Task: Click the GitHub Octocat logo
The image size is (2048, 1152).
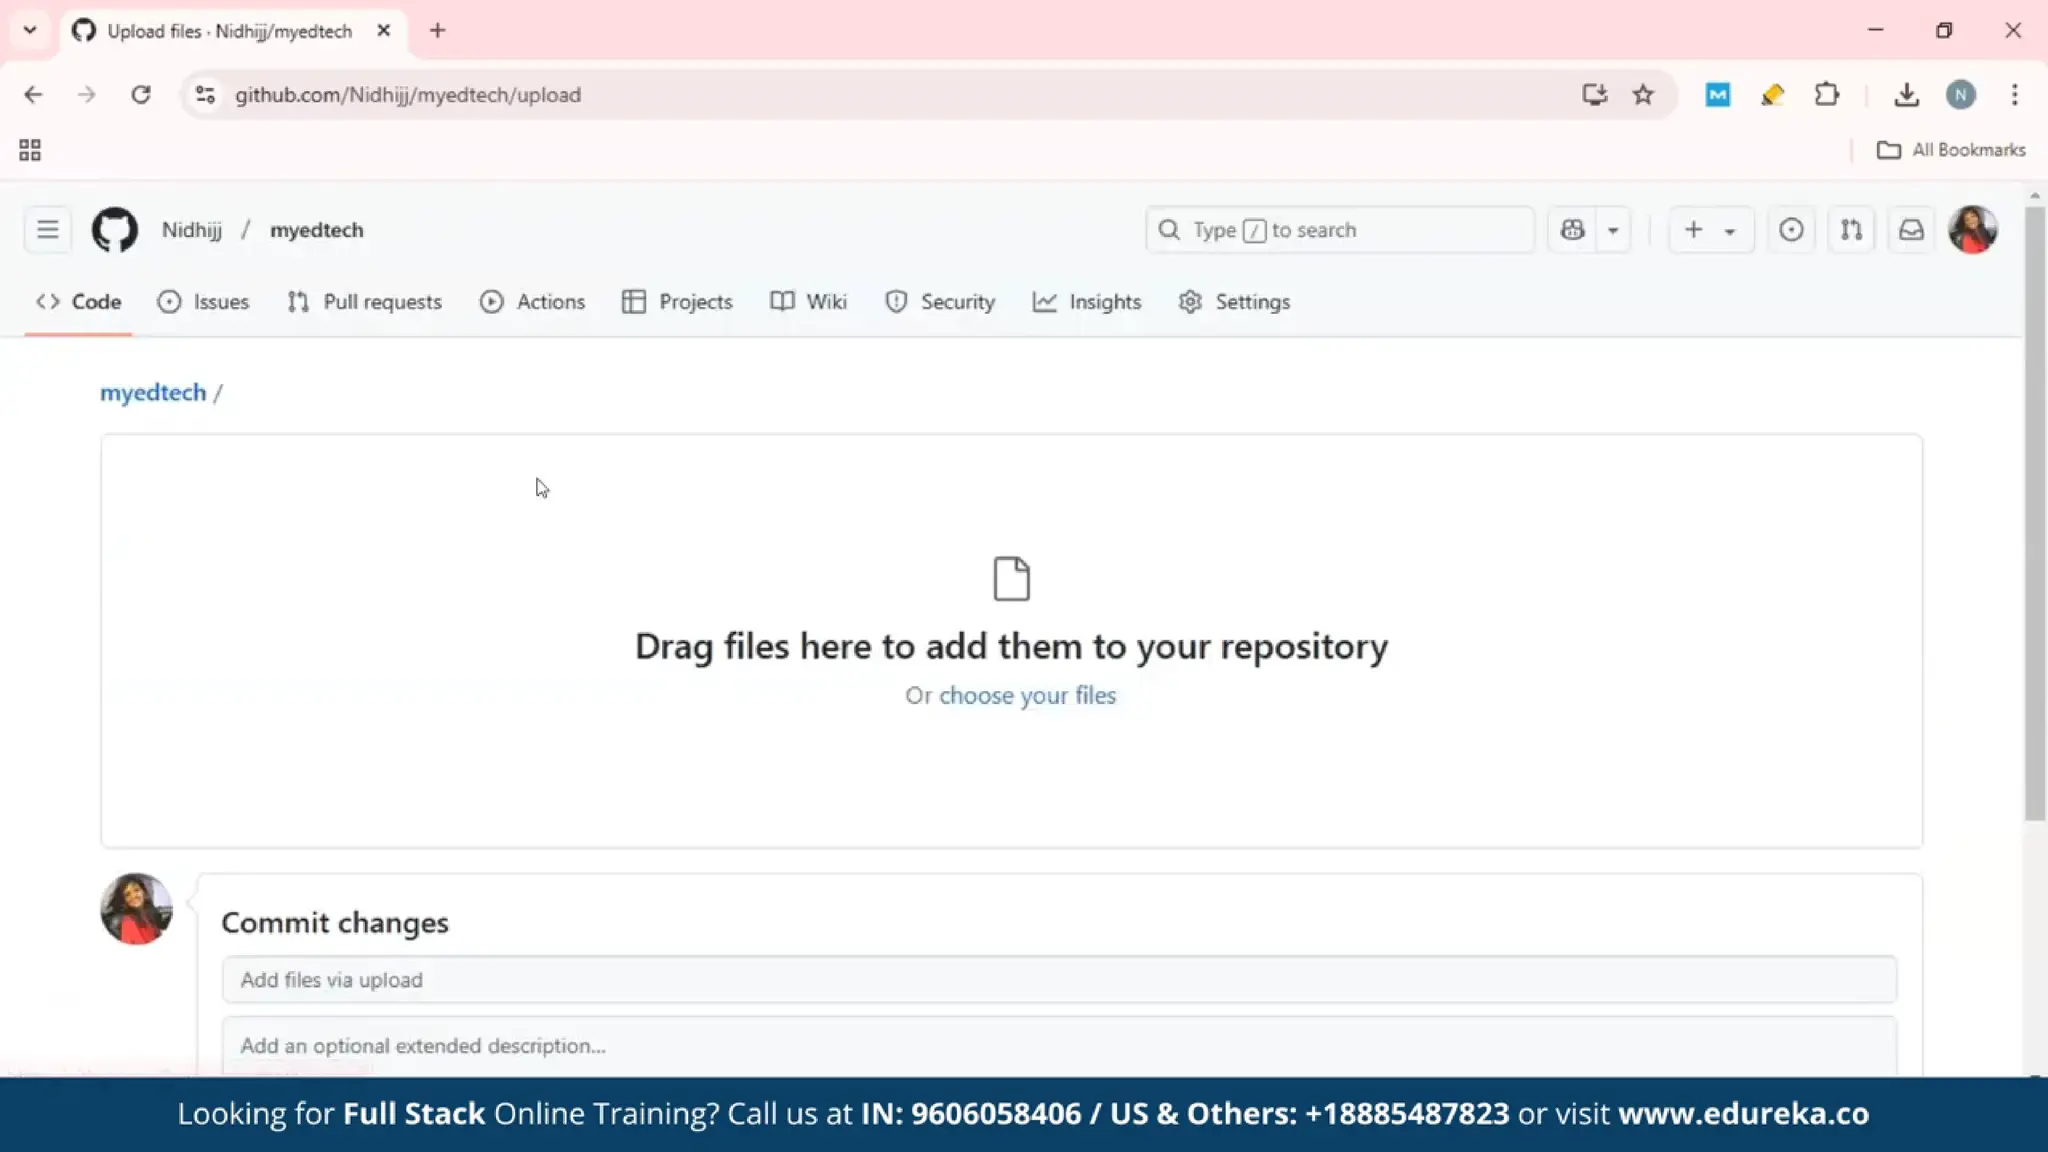Action: click(115, 230)
